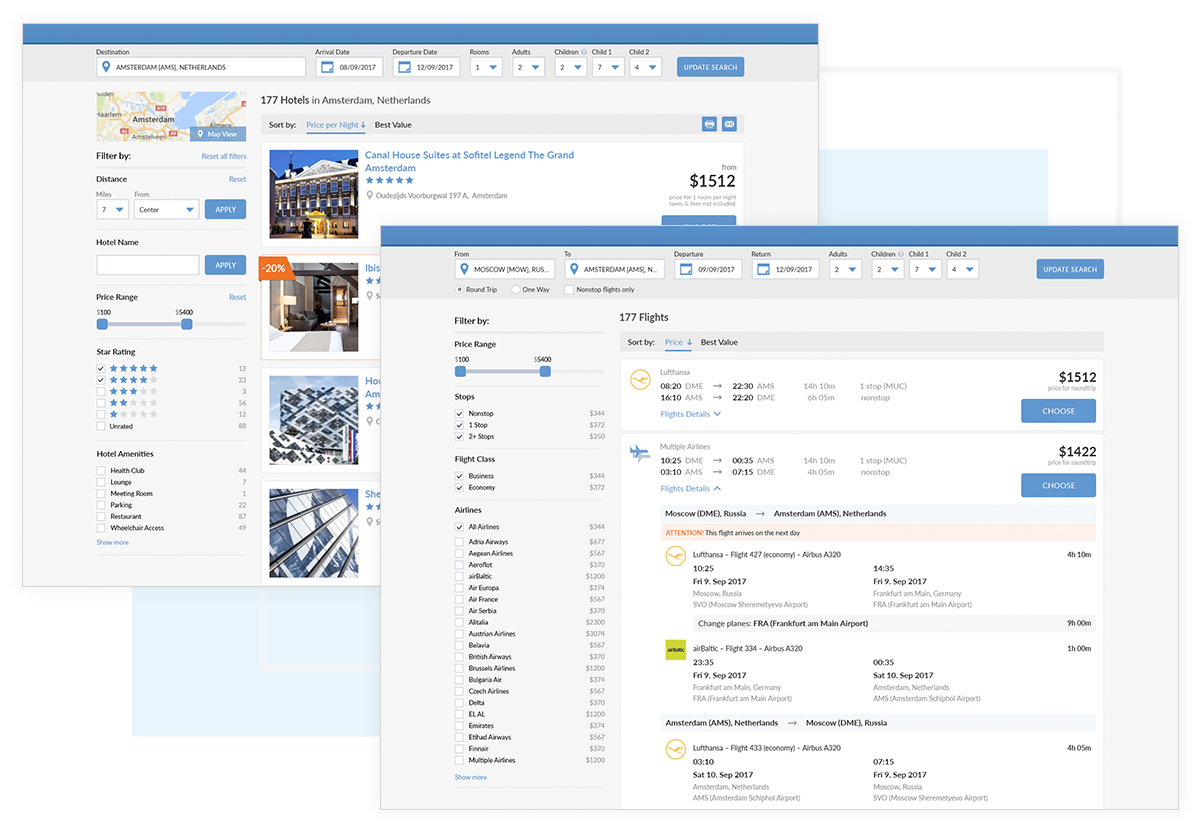This screenshot has height=833, width=1200.
Task: Click the destination location pin icon
Action: point(106,67)
